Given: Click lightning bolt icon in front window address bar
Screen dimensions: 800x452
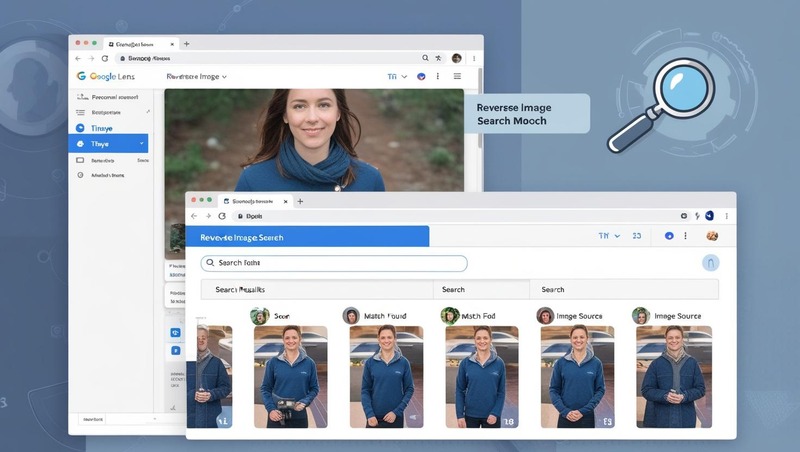Looking at the screenshot, I should pos(697,216).
